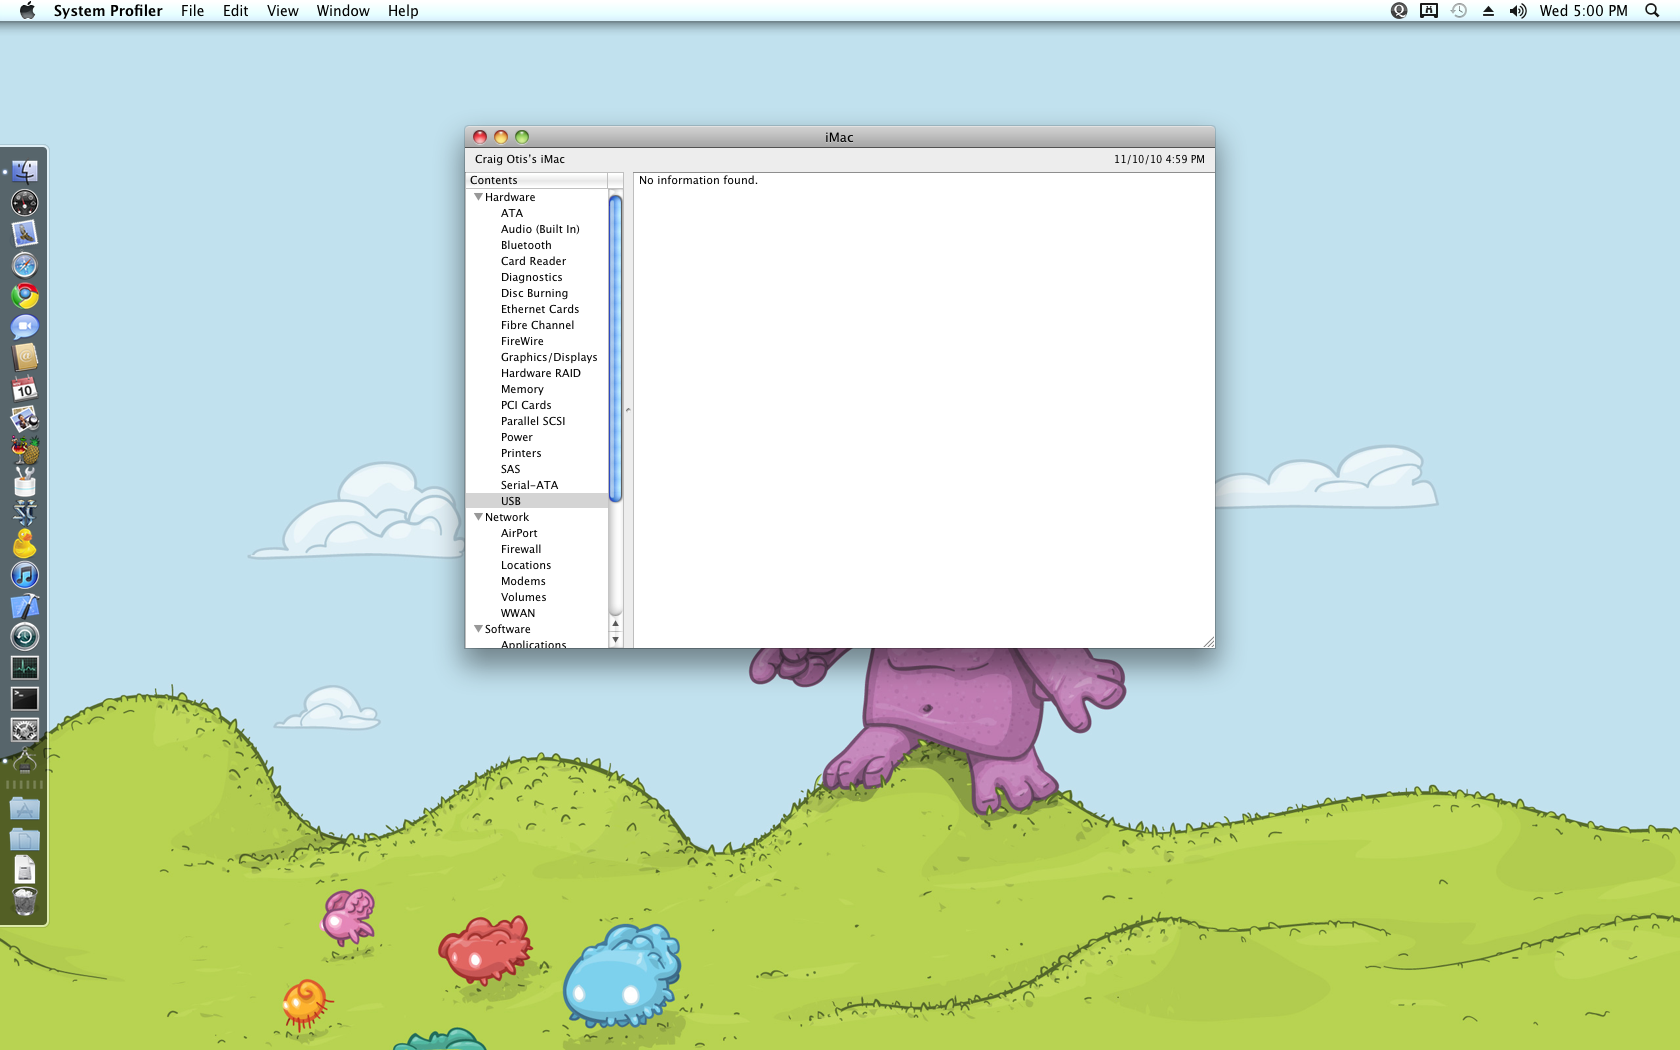The height and width of the screenshot is (1050, 1680).
Task: Open volume control in menu bar
Action: click(x=1518, y=11)
